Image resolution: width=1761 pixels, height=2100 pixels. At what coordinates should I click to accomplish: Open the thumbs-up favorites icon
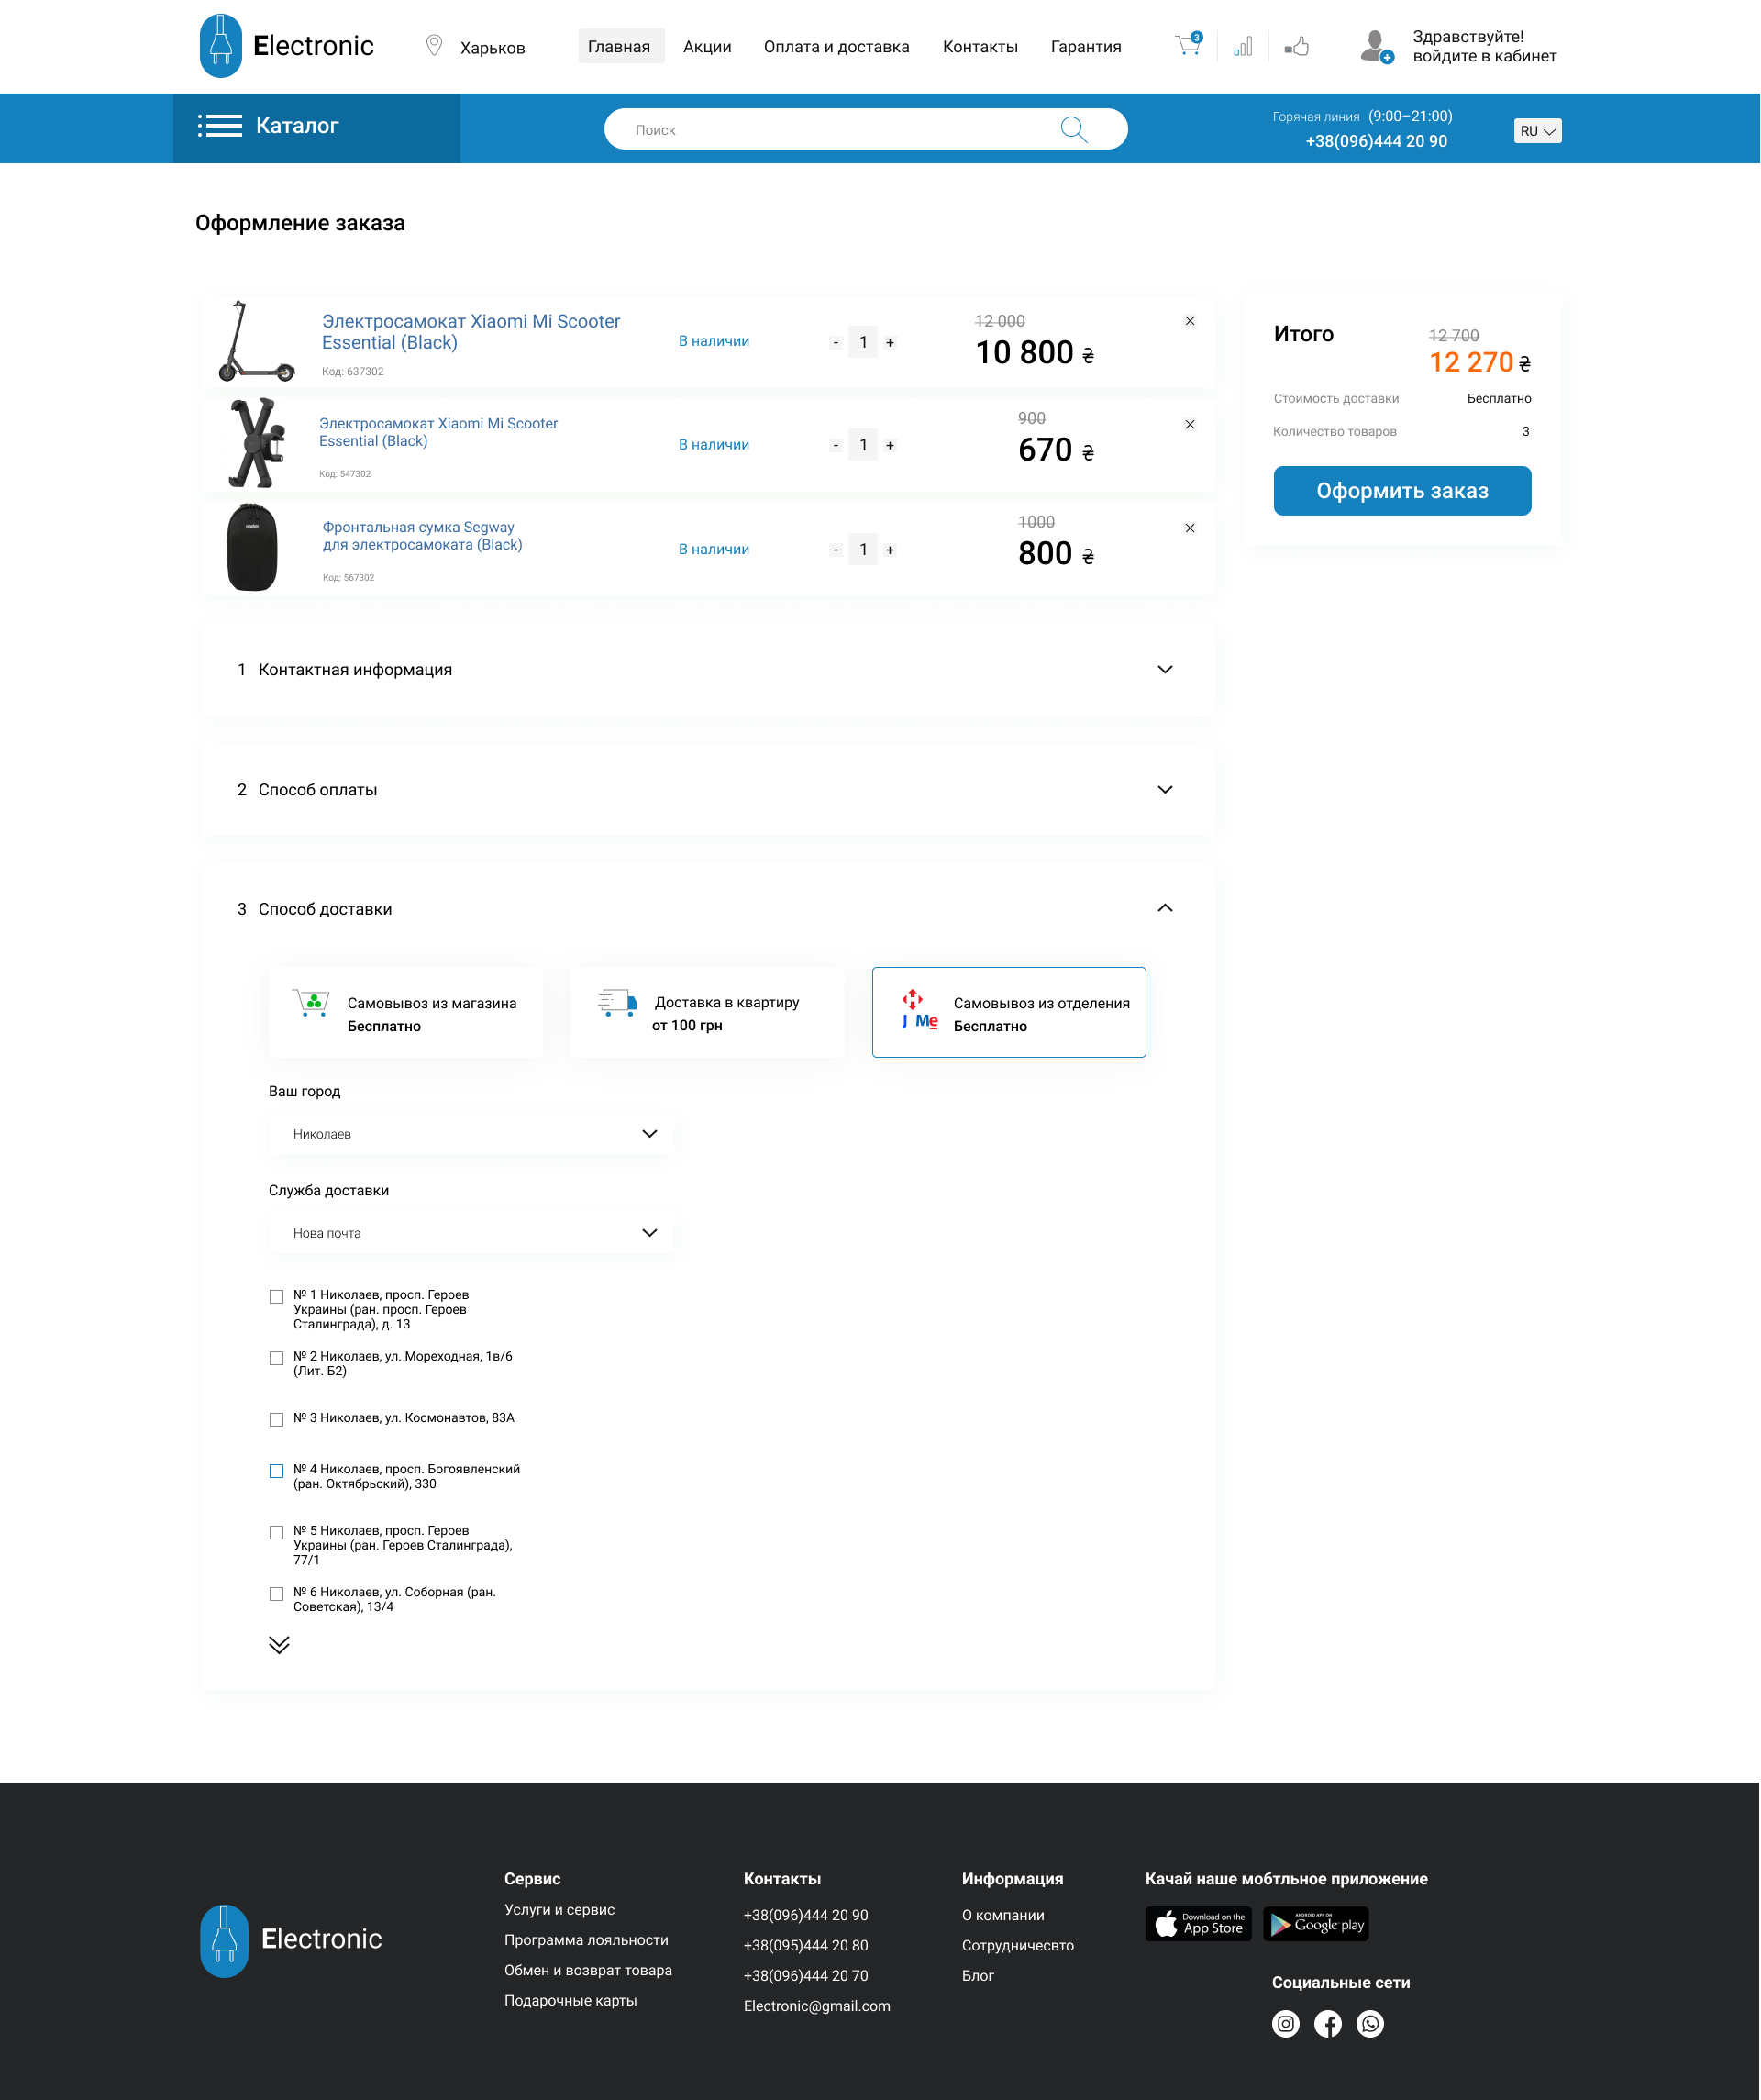point(1297,46)
